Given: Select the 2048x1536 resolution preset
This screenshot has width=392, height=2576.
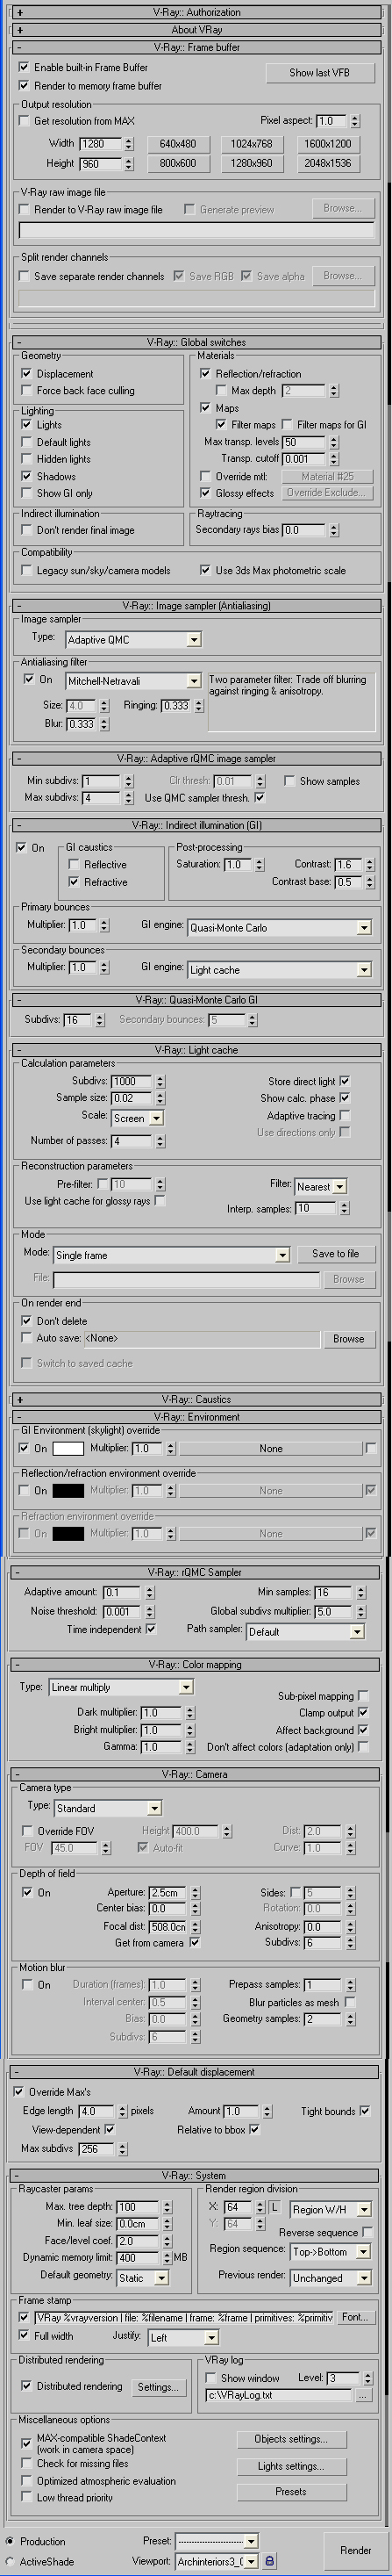Looking at the screenshot, I should [x=328, y=163].
